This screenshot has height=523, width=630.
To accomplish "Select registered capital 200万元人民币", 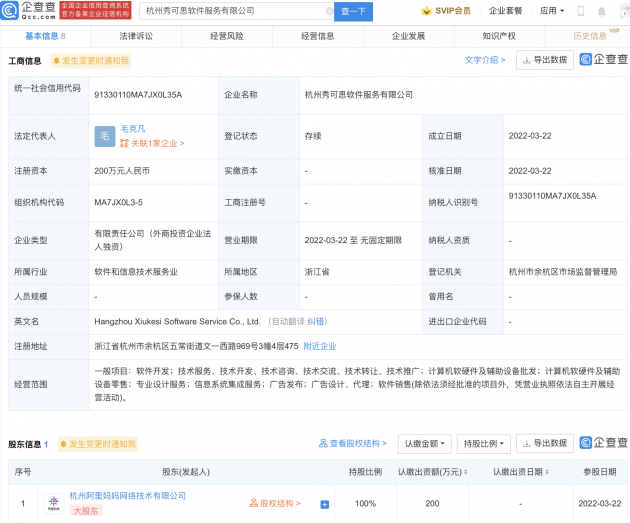I will tap(122, 171).
